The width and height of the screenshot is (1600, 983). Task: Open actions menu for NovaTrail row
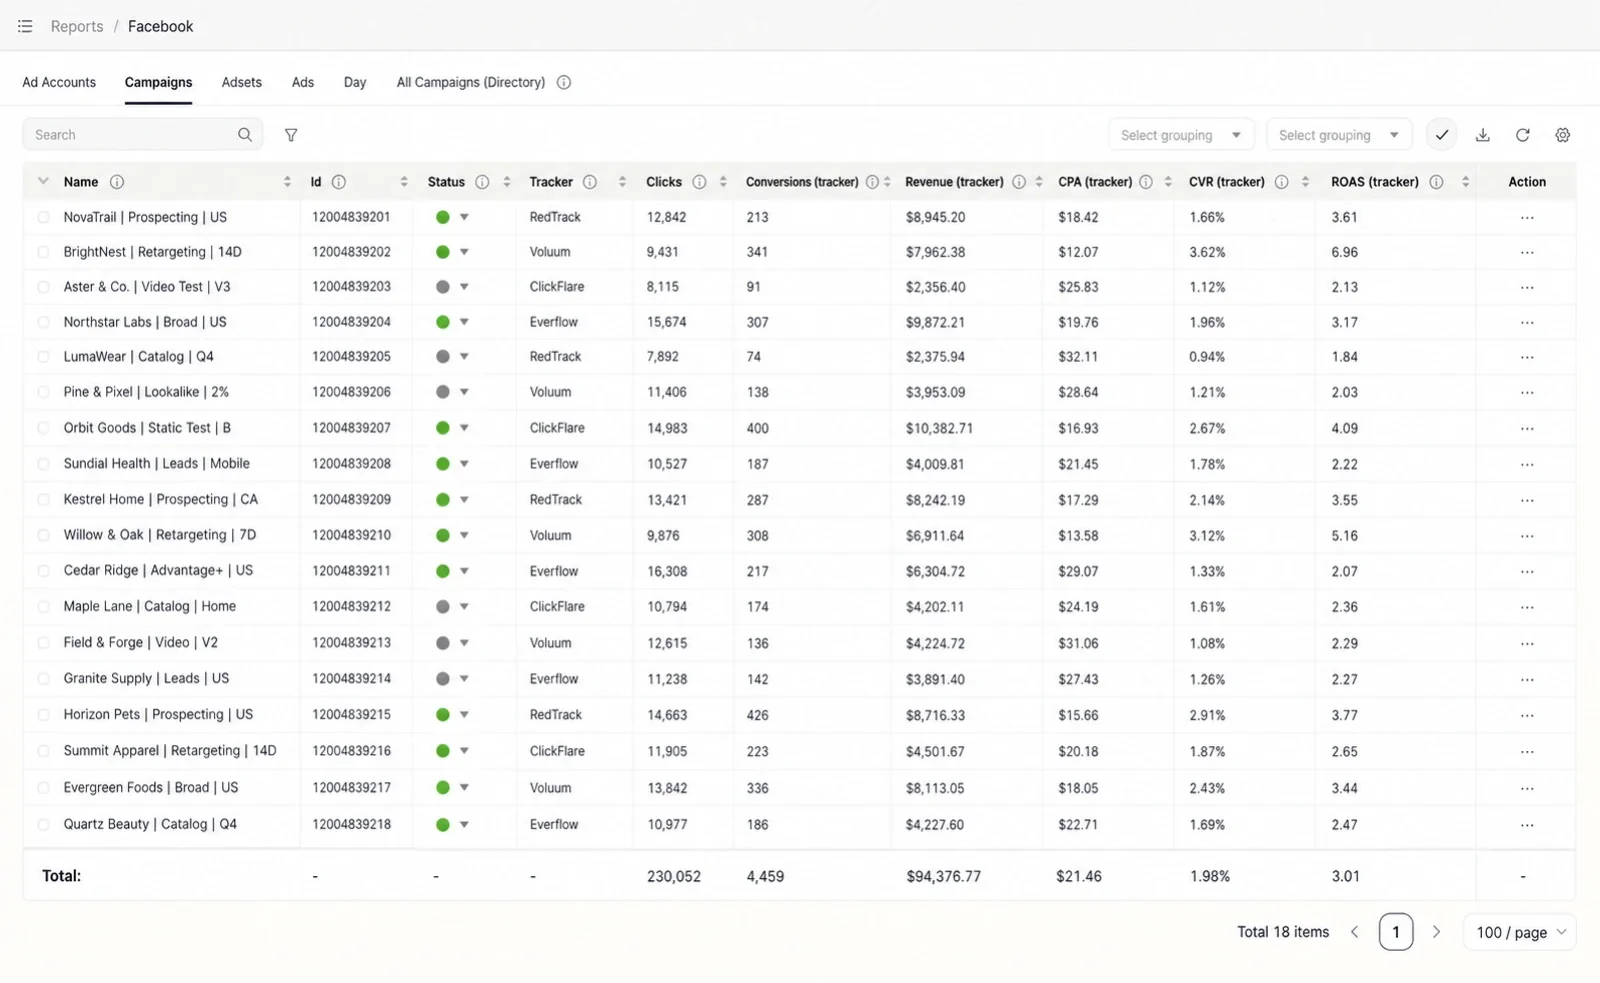(1527, 217)
